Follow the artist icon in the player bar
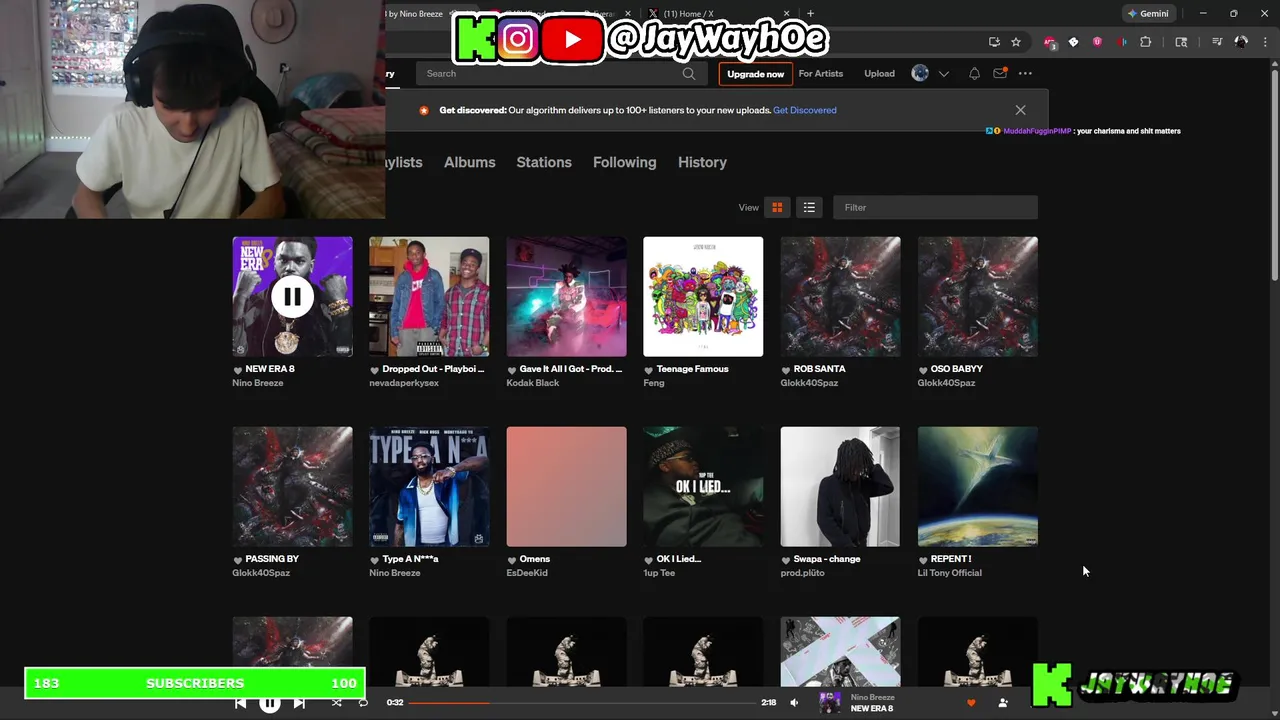 [x=1003, y=703]
